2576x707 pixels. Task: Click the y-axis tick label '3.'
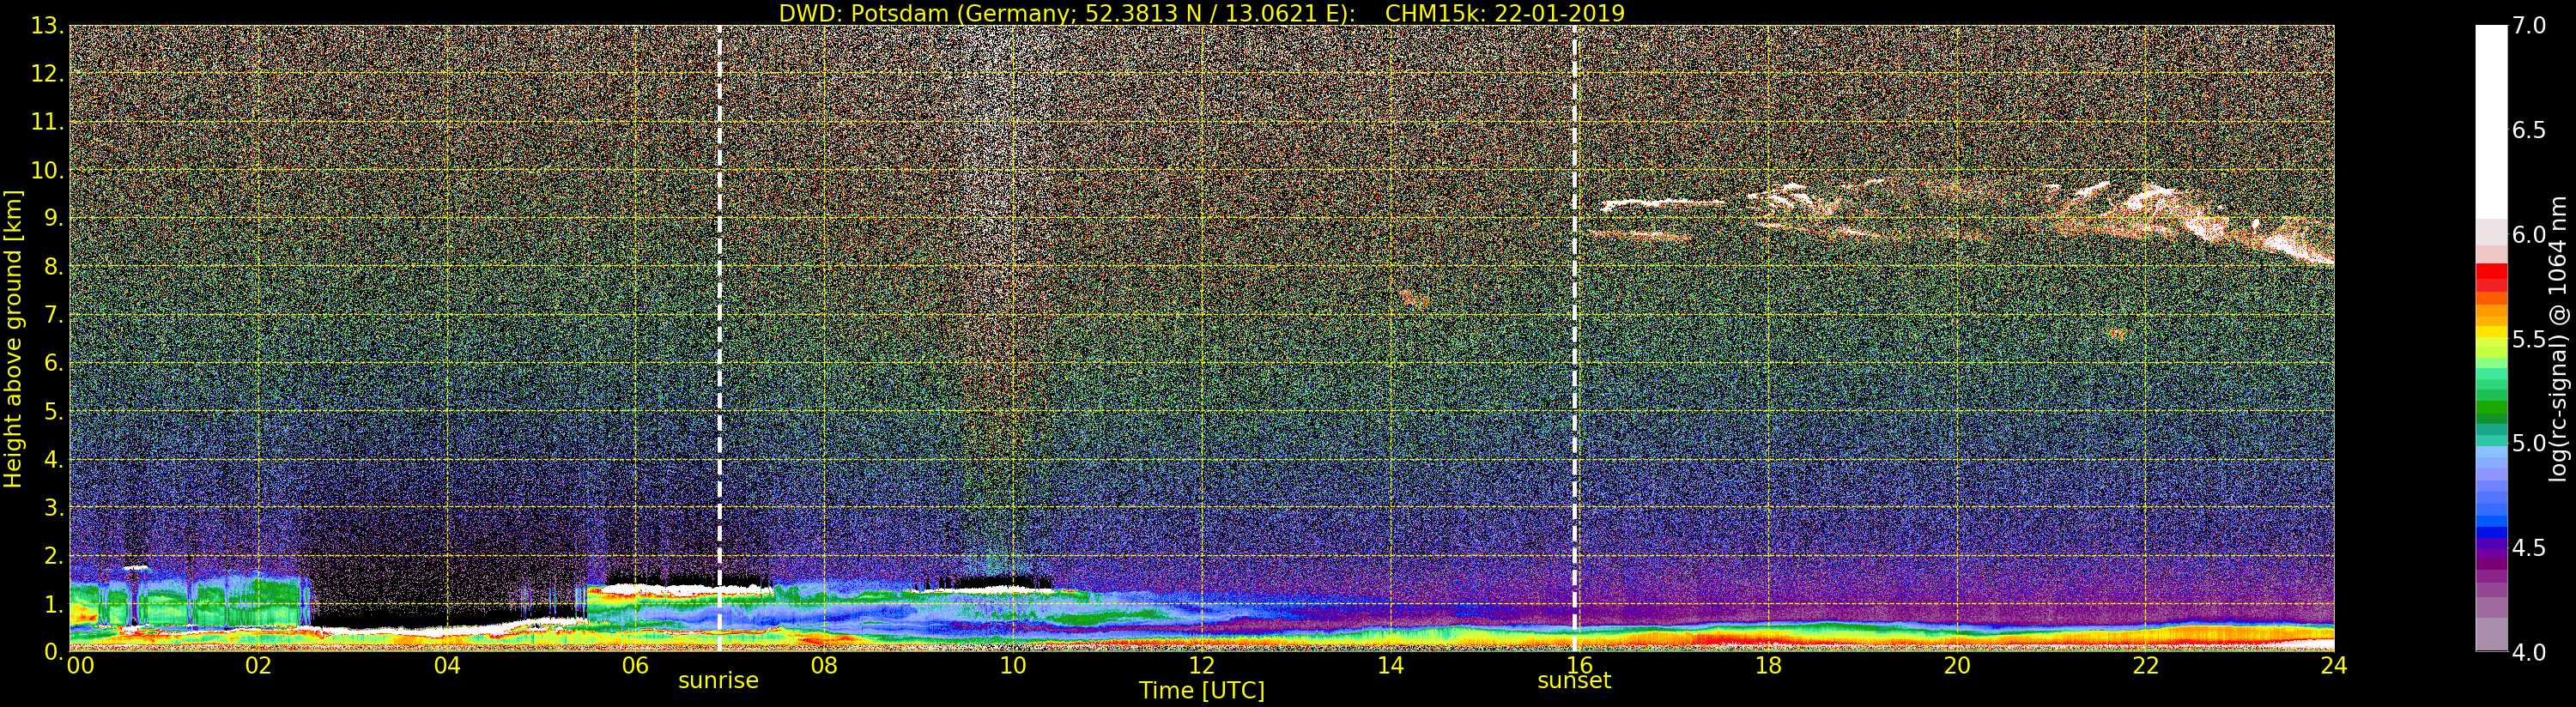click(53, 507)
